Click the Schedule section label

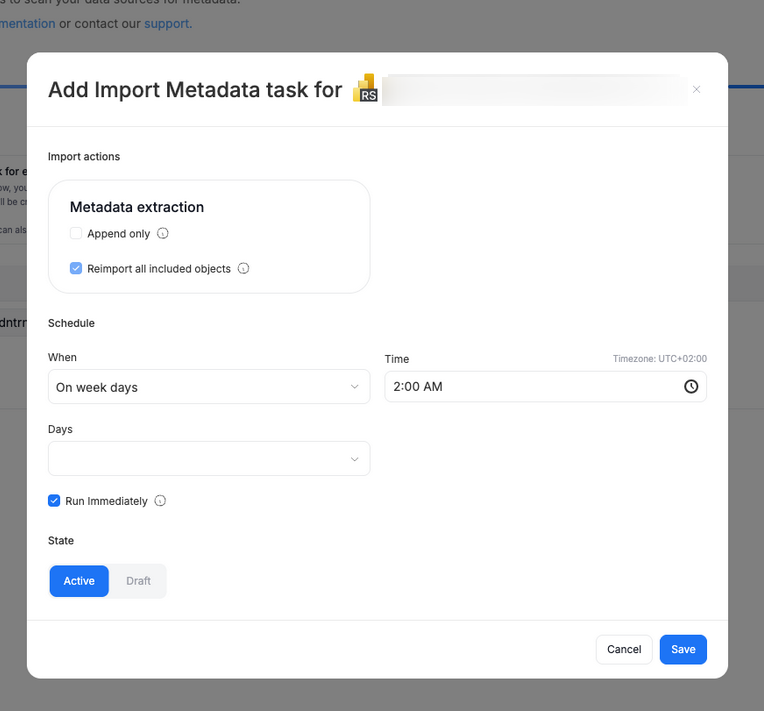click(71, 323)
